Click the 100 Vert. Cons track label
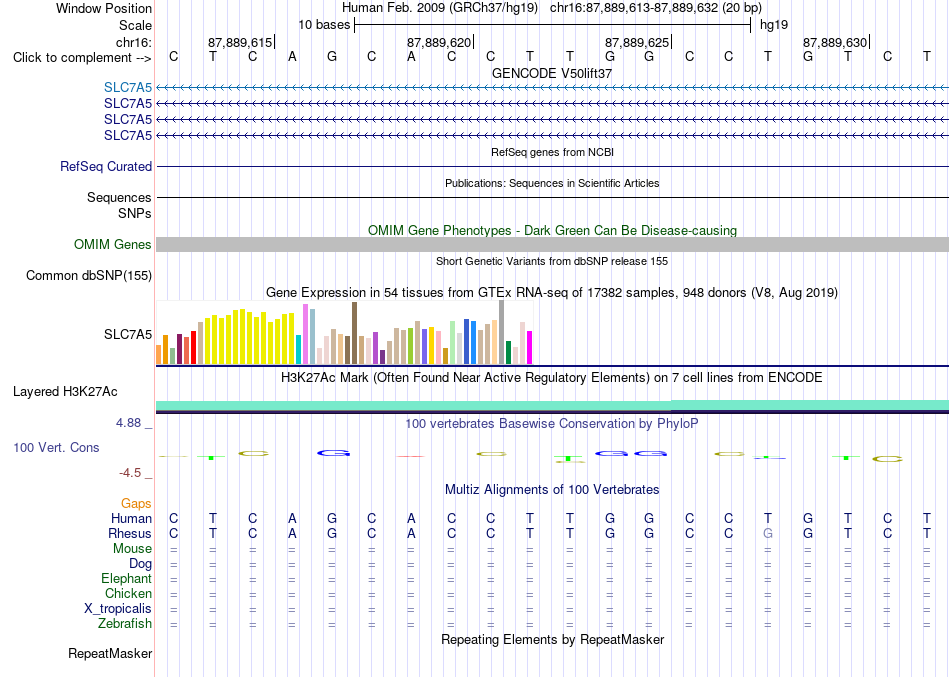Screen dimensions: 950x677 tap(56, 447)
